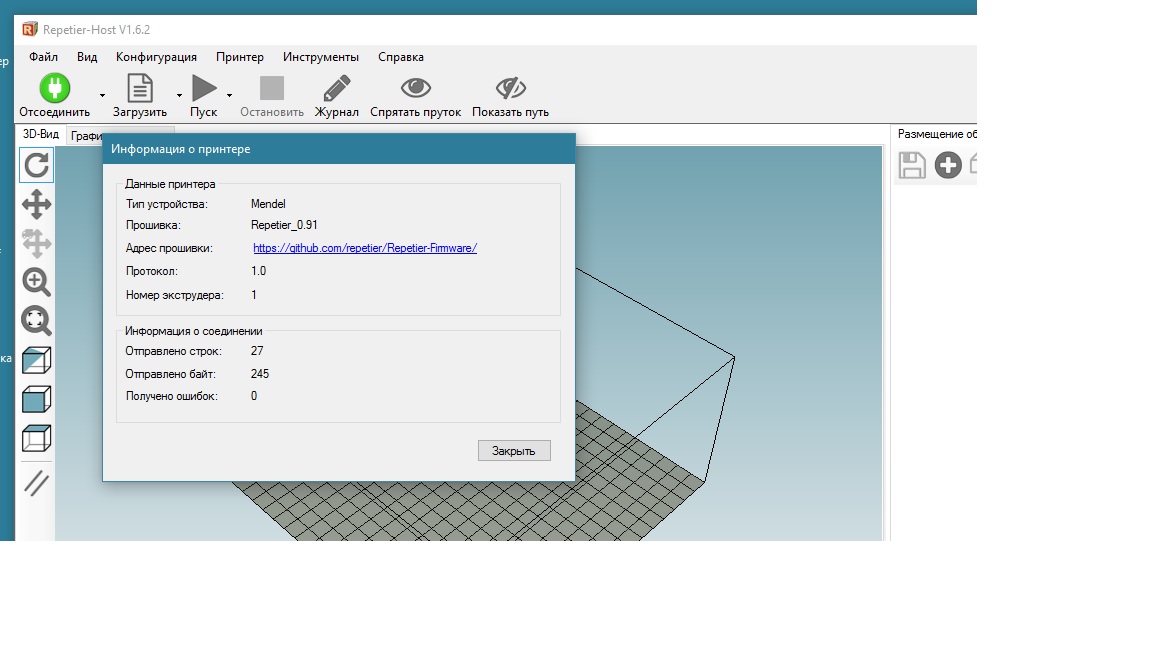
Task: Click the green Отсоединить plug icon
Action: click(55, 88)
